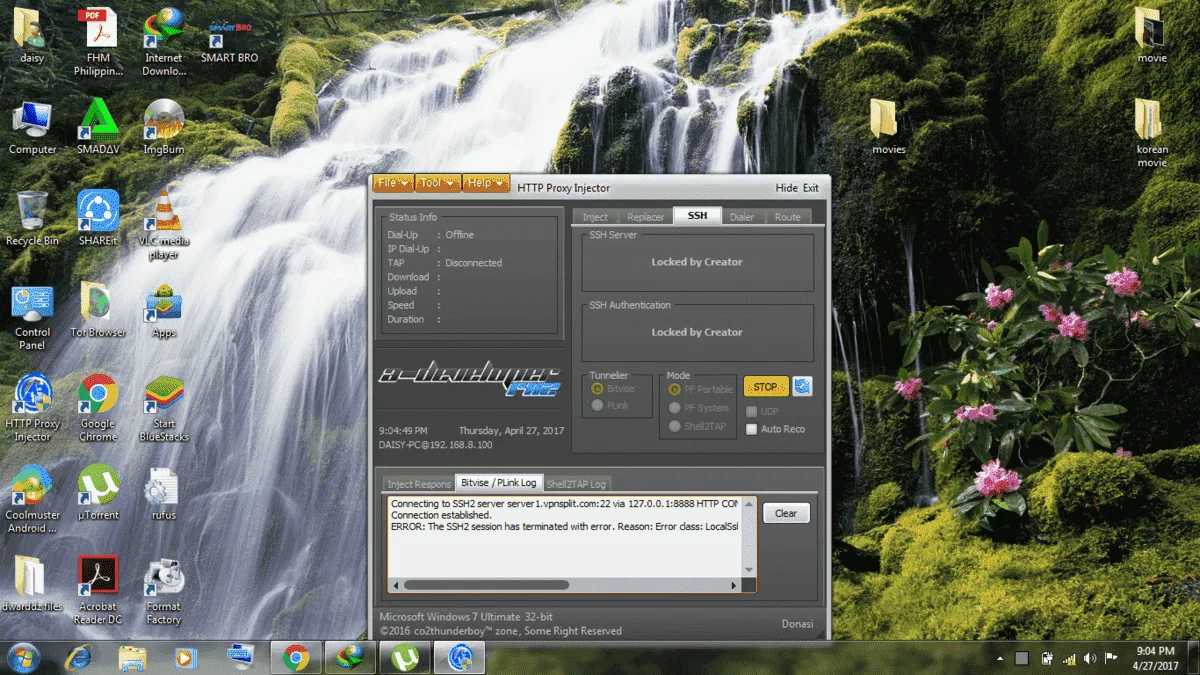Clear the log with Clear button
This screenshot has width=1200, height=675.
(786, 513)
